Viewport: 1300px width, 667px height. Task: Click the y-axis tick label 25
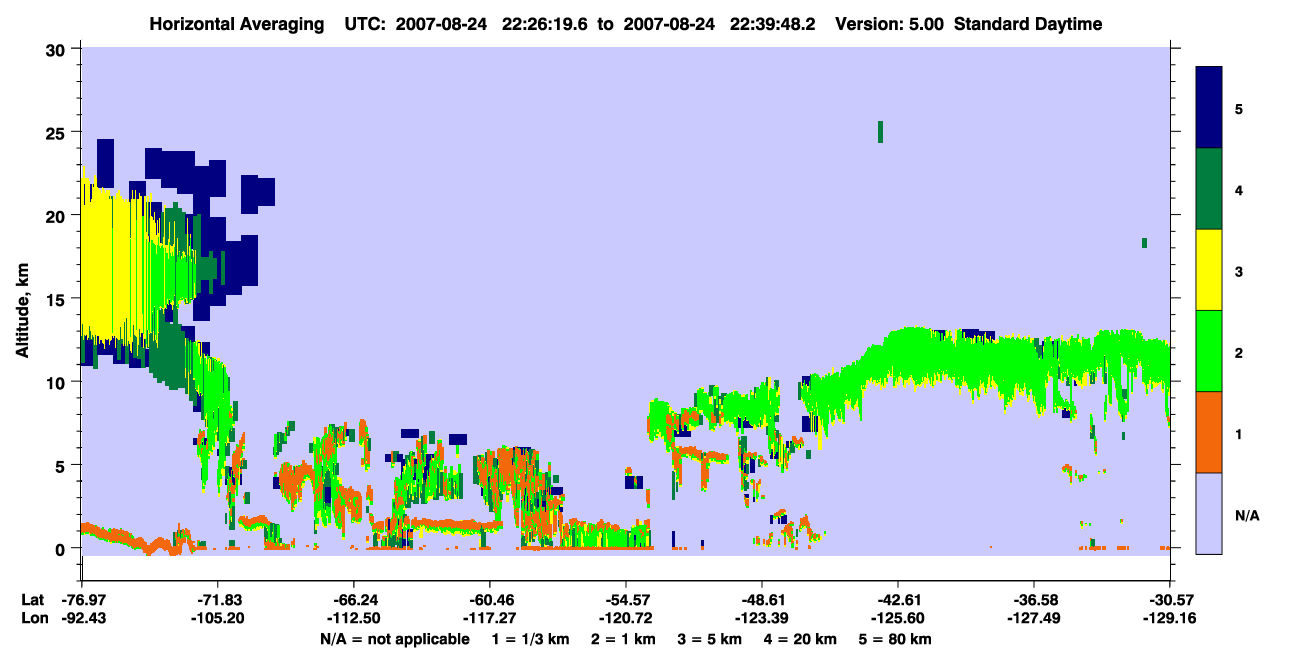coord(57,132)
